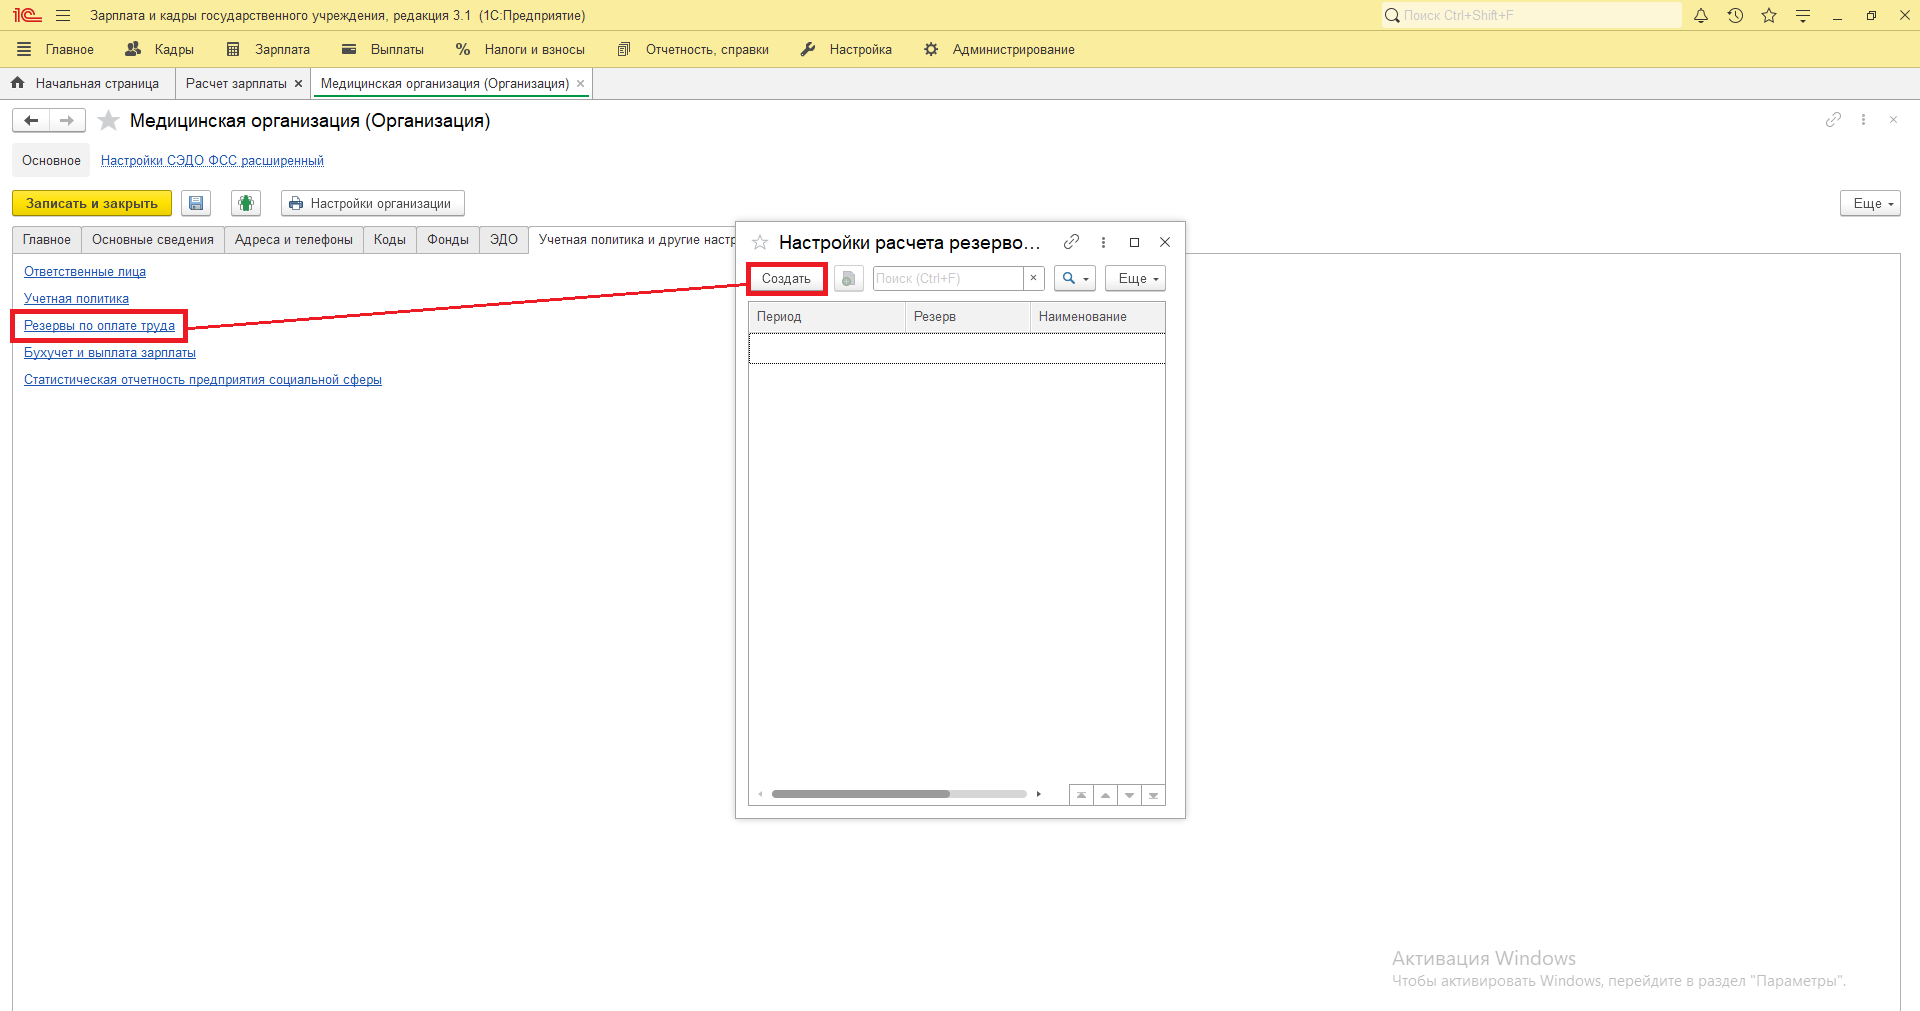
Task: Select the Основное navigation item
Action: [x=51, y=161]
